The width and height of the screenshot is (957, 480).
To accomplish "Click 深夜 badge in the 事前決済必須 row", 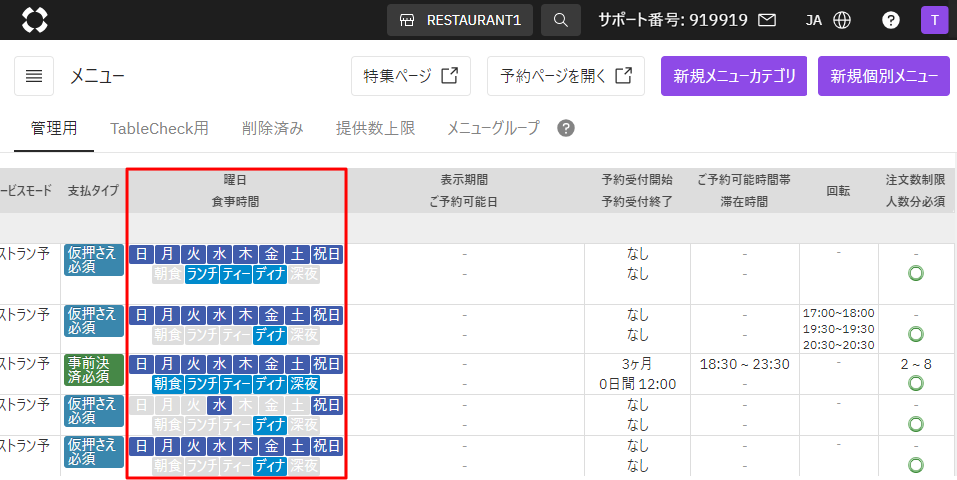I will point(304,384).
